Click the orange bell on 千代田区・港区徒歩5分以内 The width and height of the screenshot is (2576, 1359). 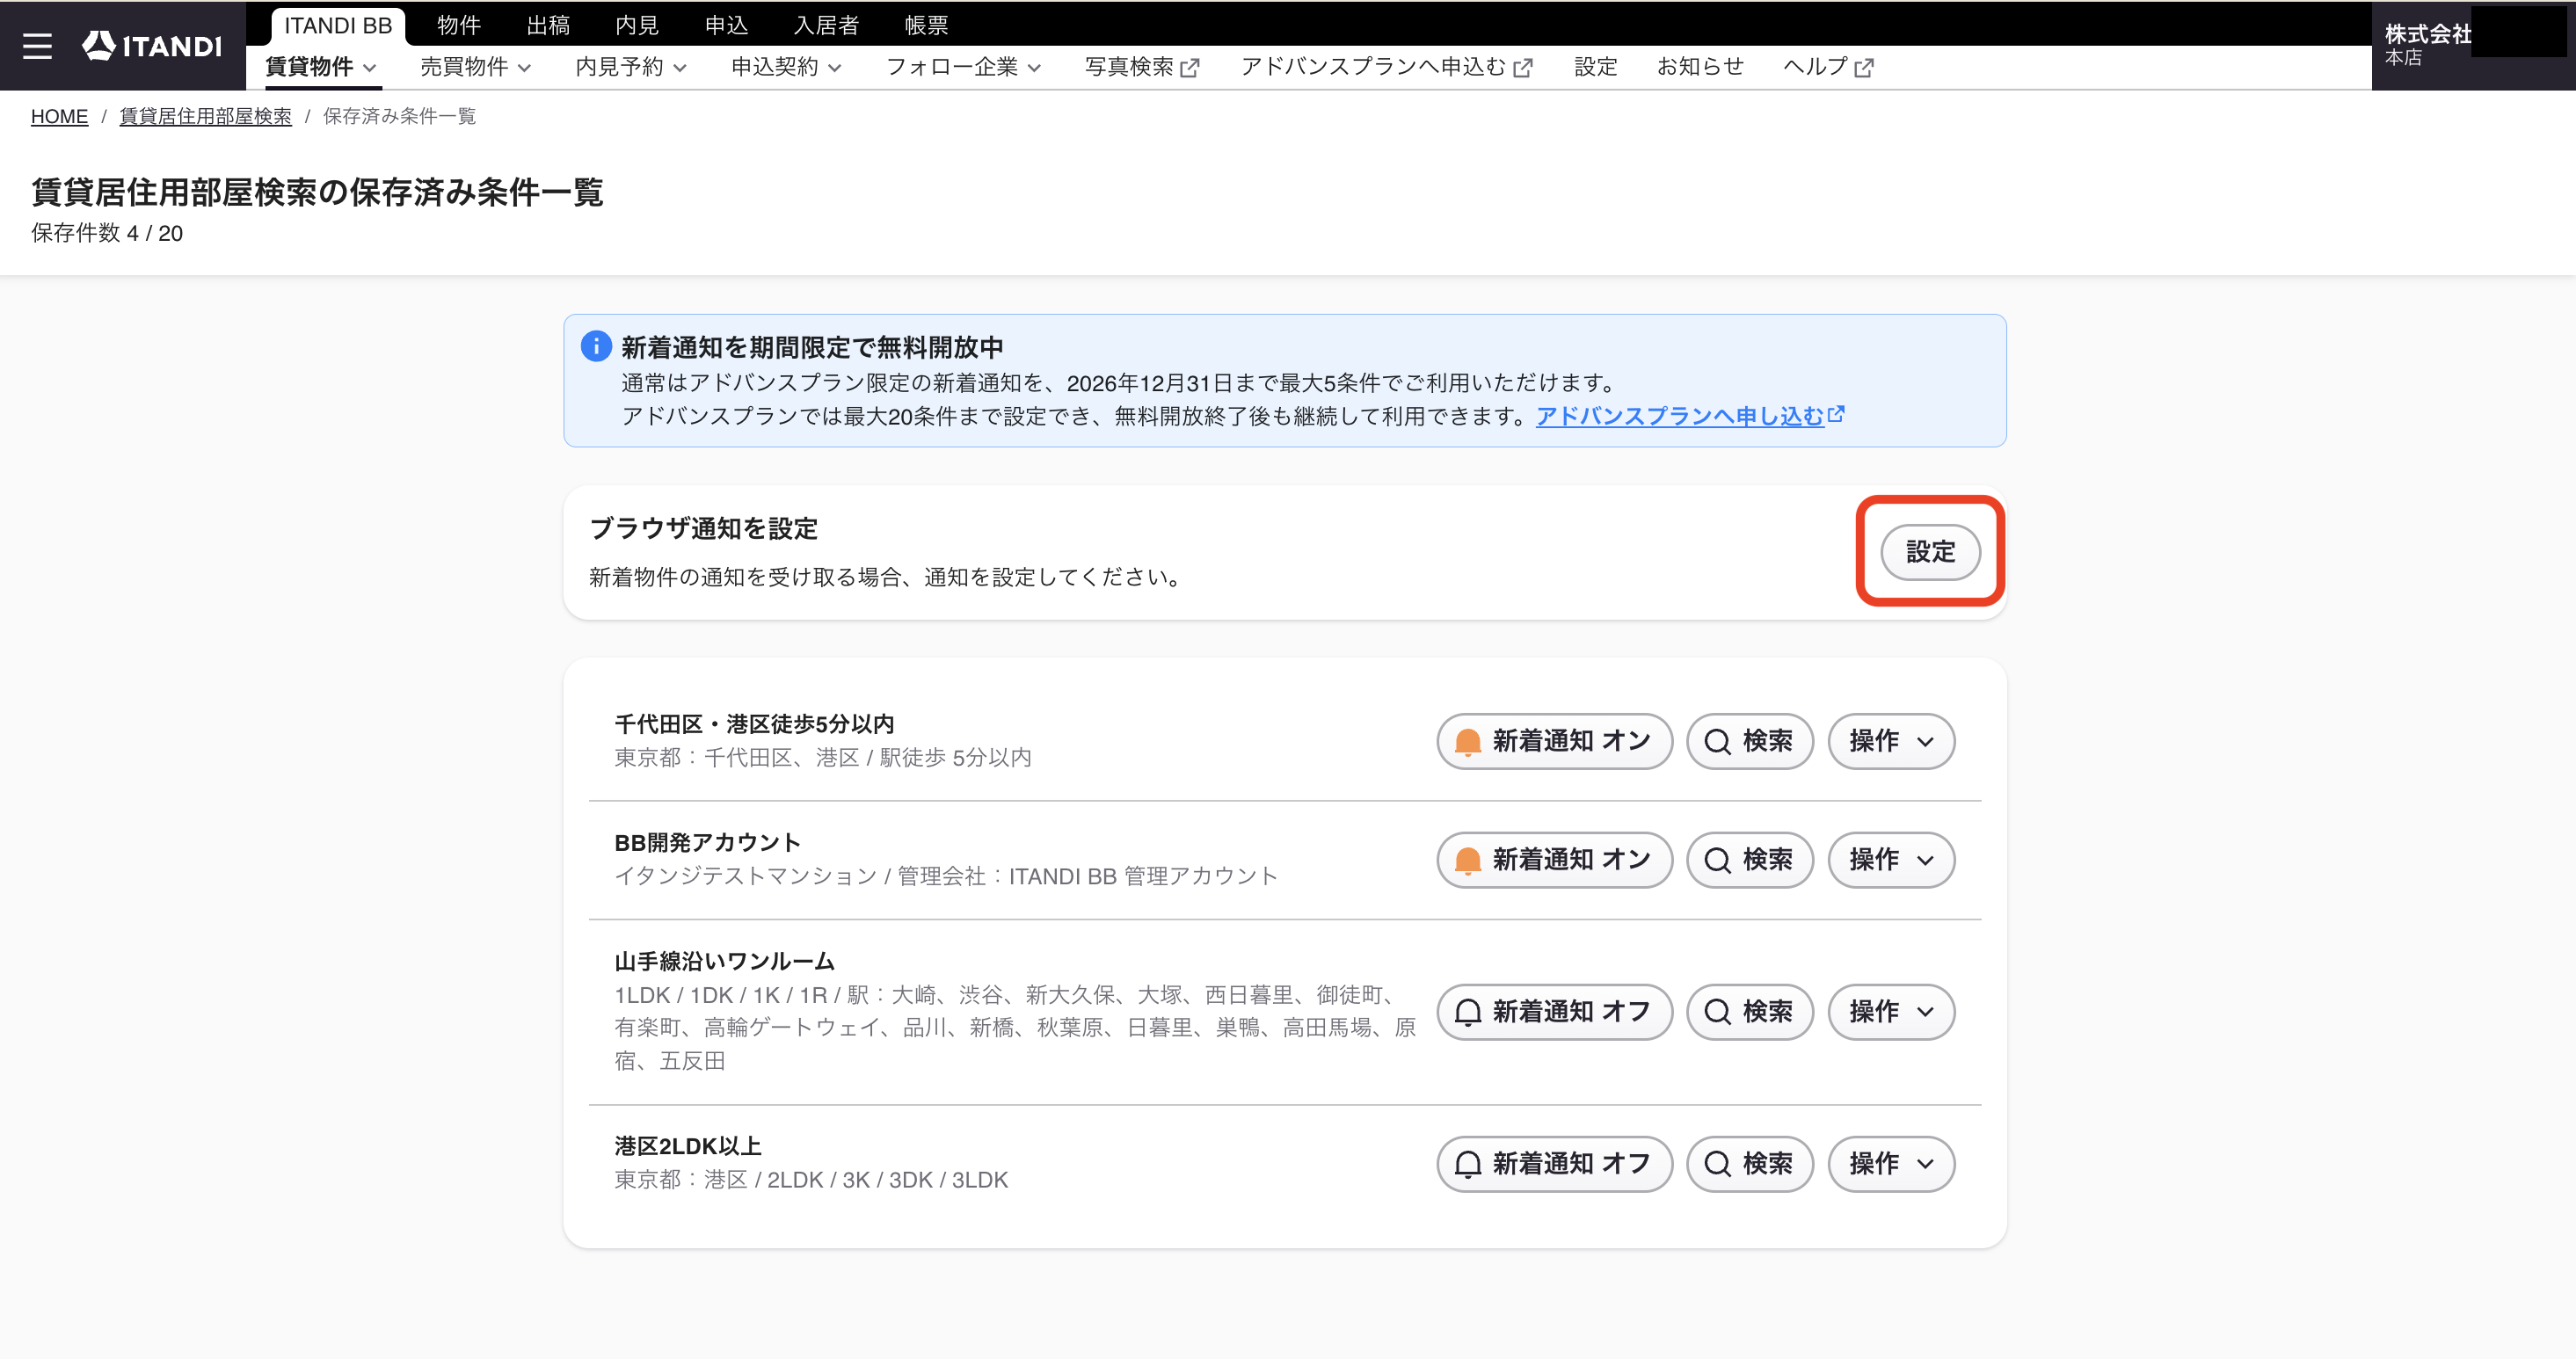[x=1467, y=742]
